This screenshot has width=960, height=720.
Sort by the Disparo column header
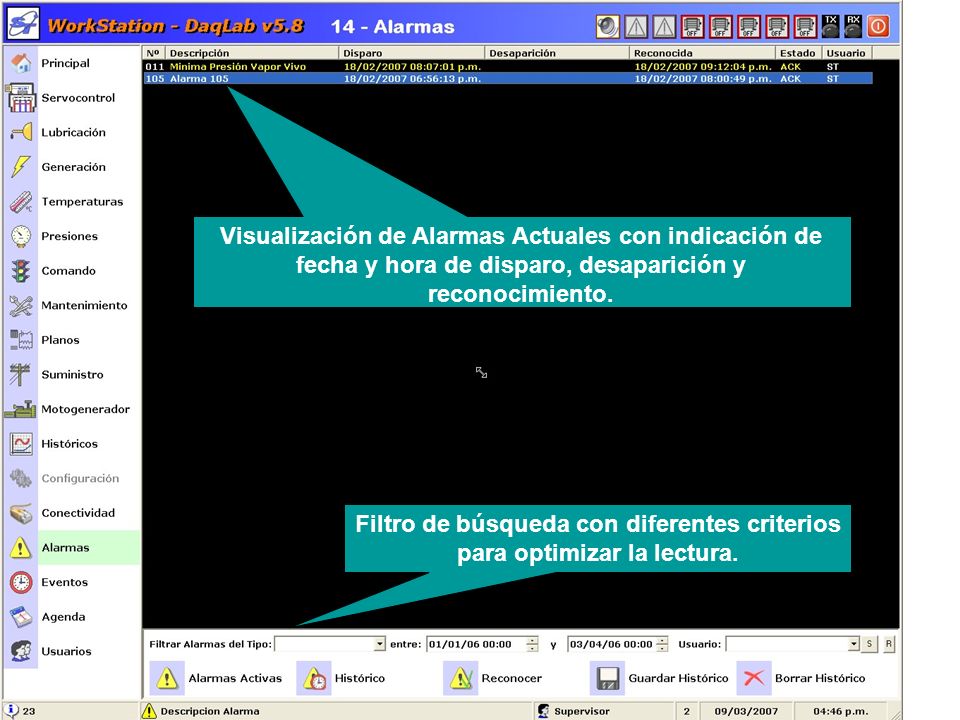tap(411, 53)
